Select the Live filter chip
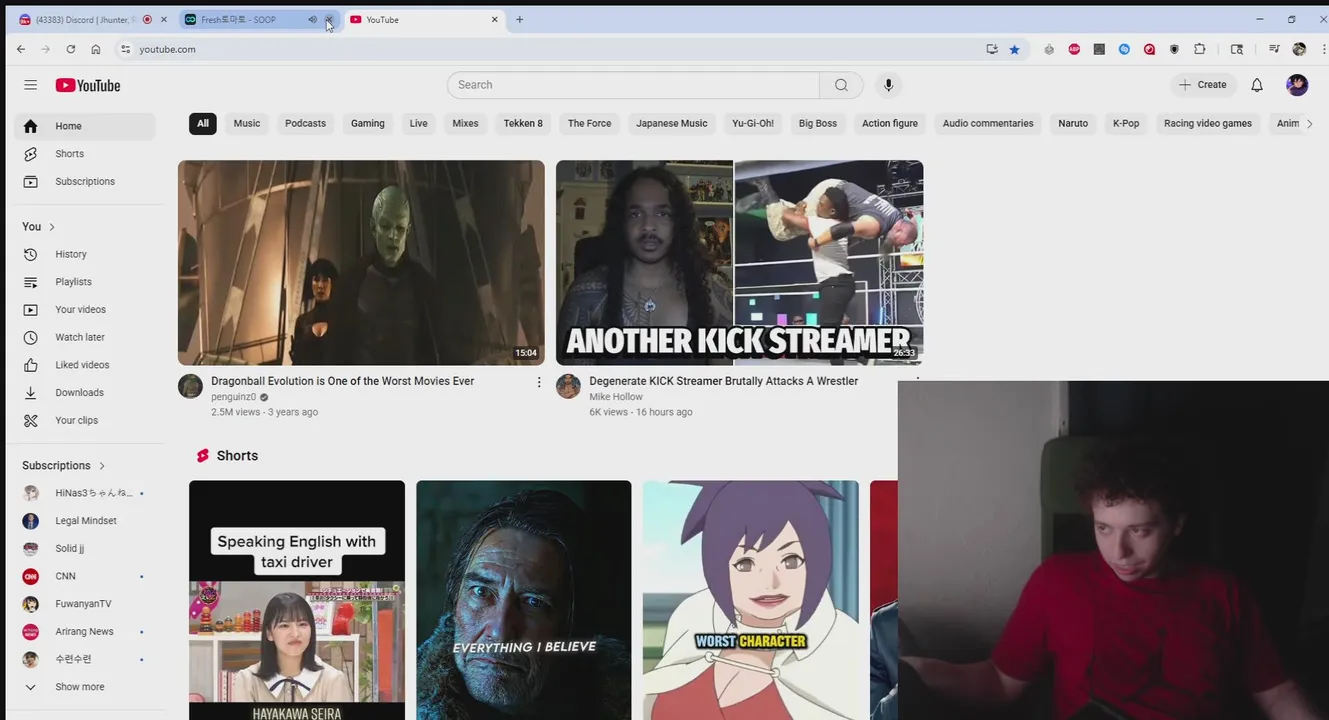The width and height of the screenshot is (1329, 720). tap(418, 123)
